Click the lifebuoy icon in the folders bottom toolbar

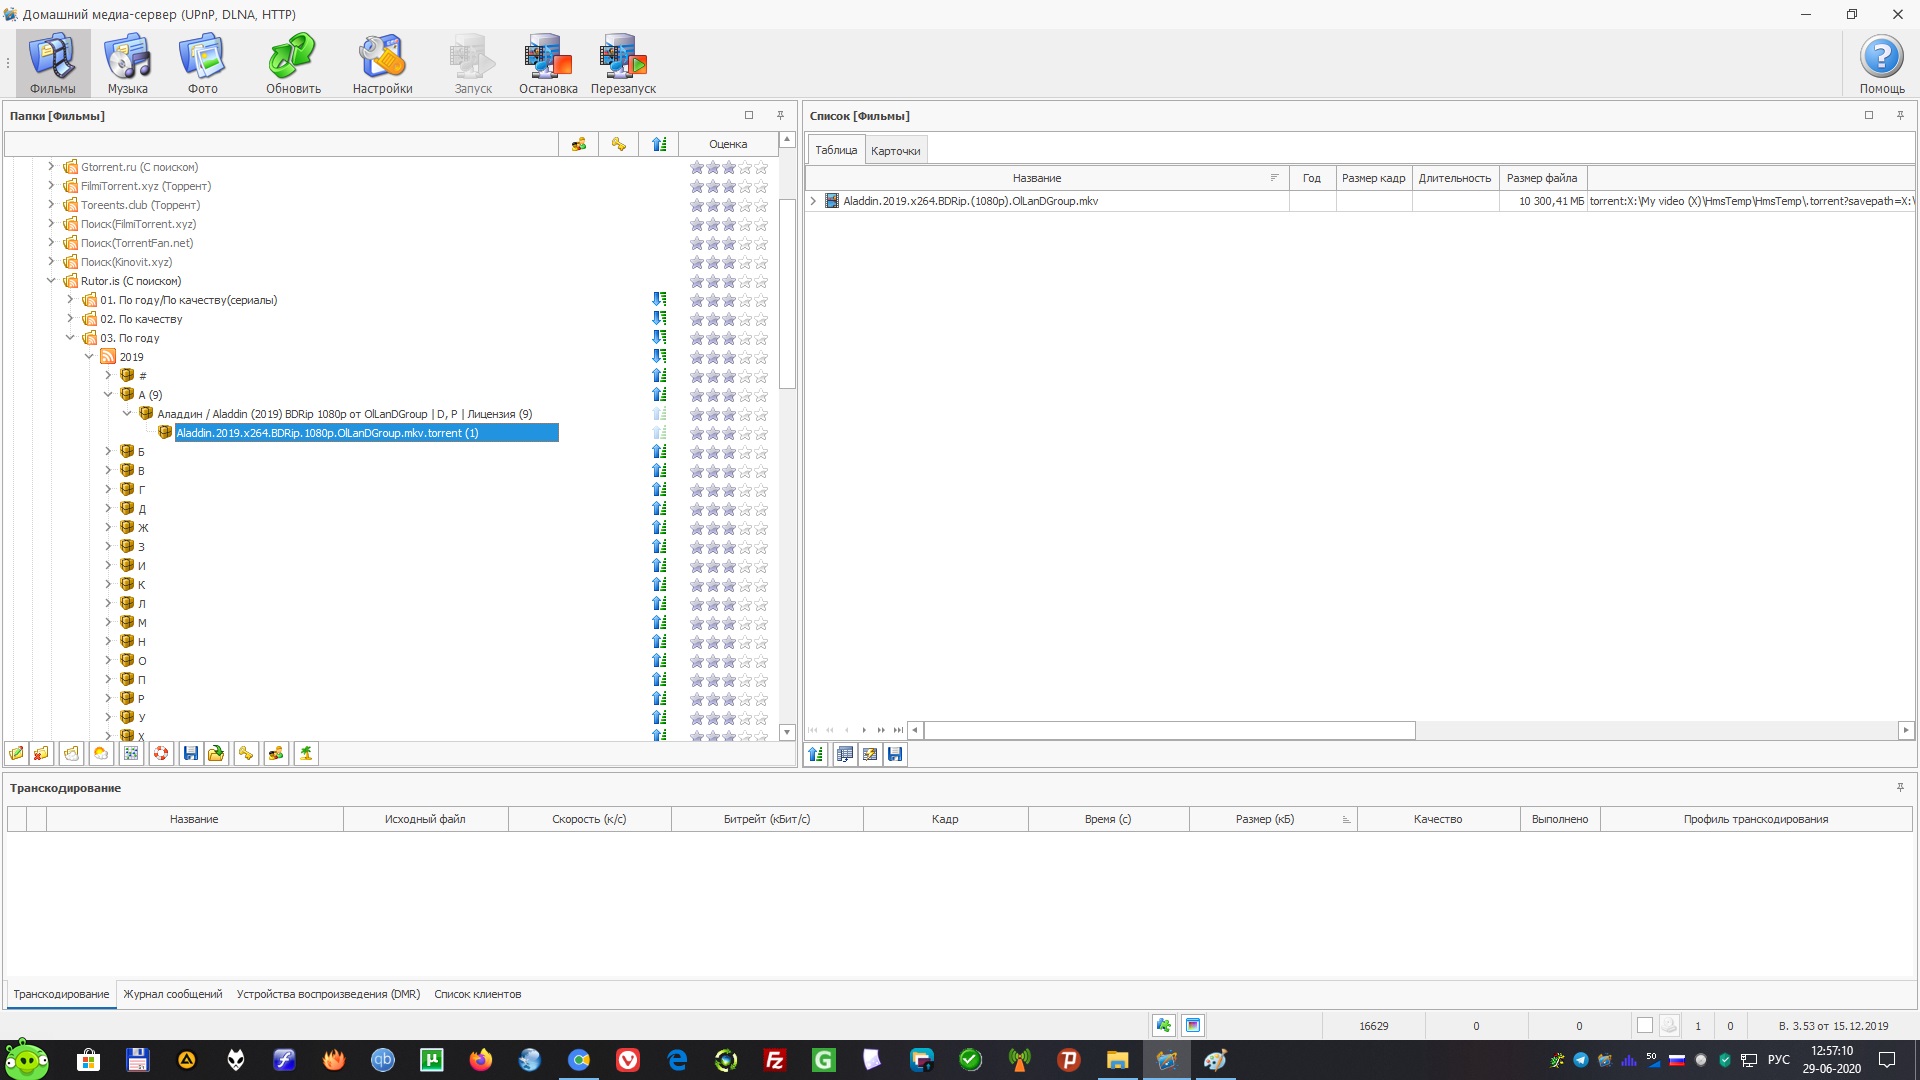[x=161, y=753]
